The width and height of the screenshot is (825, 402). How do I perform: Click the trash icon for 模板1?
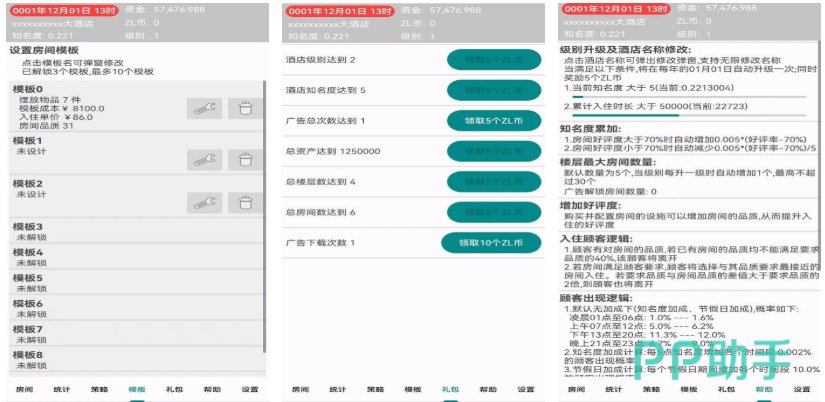click(246, 158)
